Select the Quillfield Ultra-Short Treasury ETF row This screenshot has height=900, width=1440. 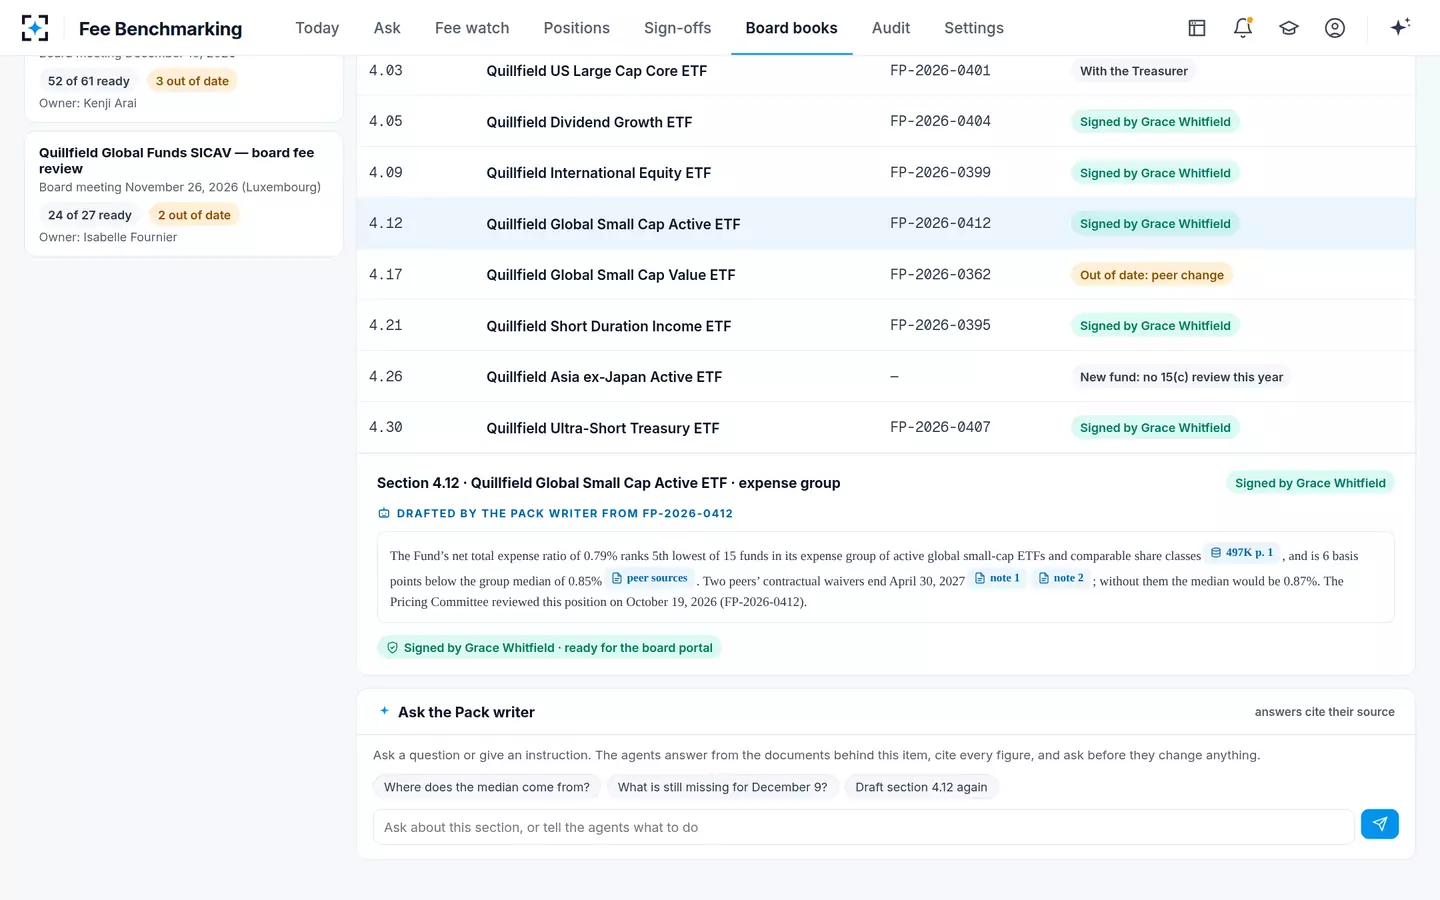(886, 428)
